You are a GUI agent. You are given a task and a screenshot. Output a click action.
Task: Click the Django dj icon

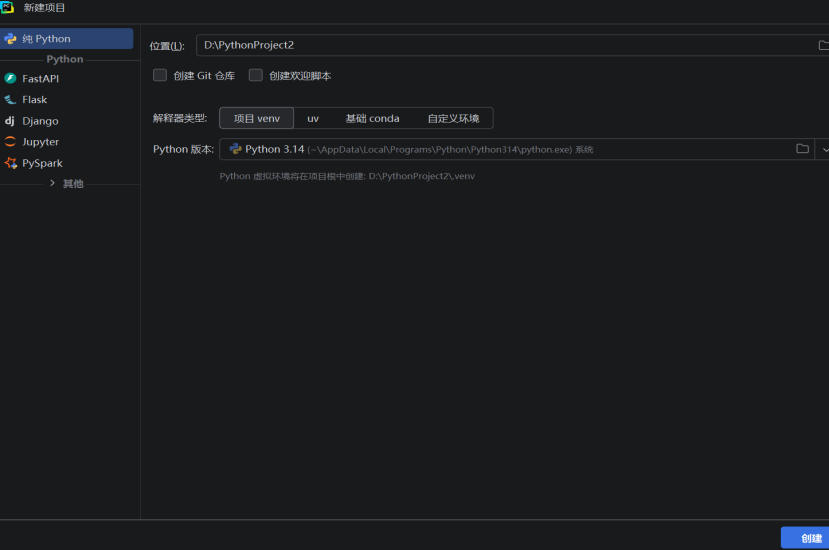(10, 121)
